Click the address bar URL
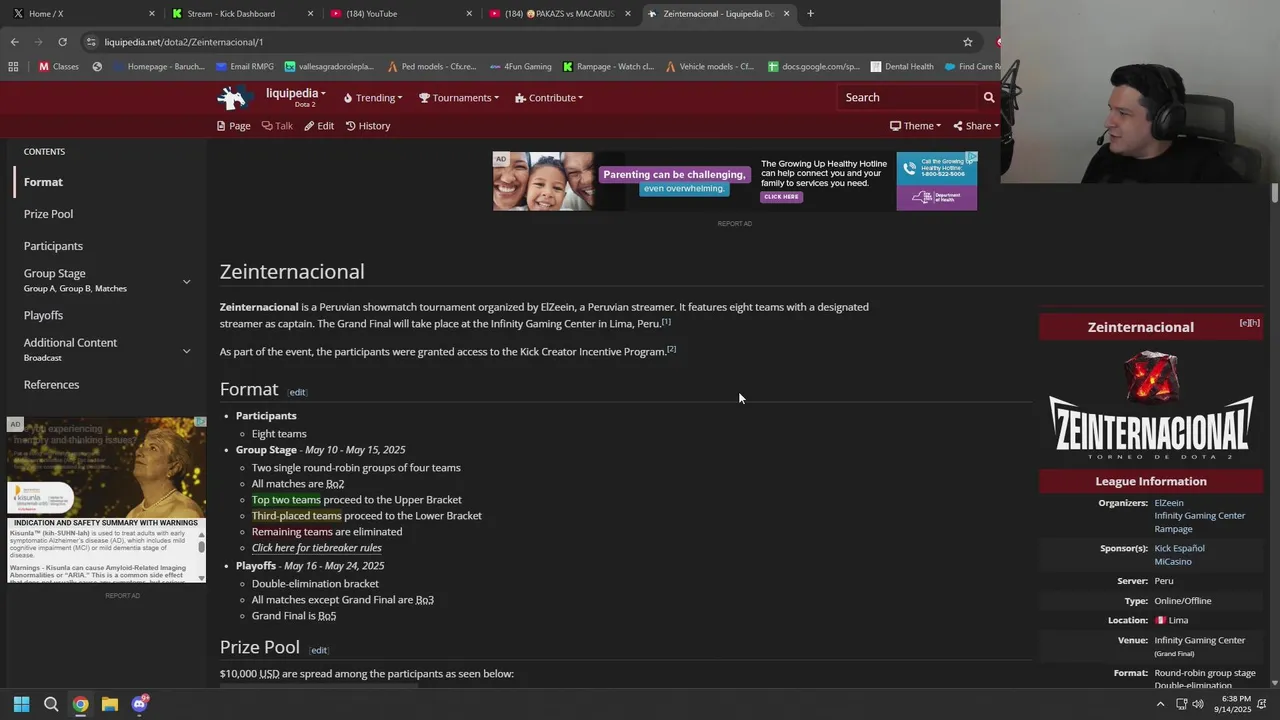 point(183,42)
